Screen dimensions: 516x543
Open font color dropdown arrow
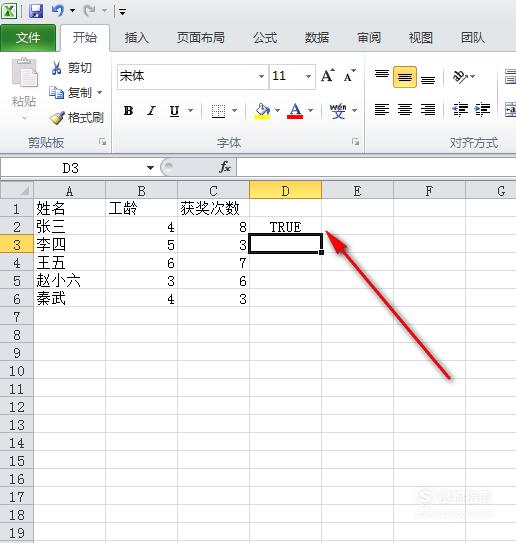(311, 111)
